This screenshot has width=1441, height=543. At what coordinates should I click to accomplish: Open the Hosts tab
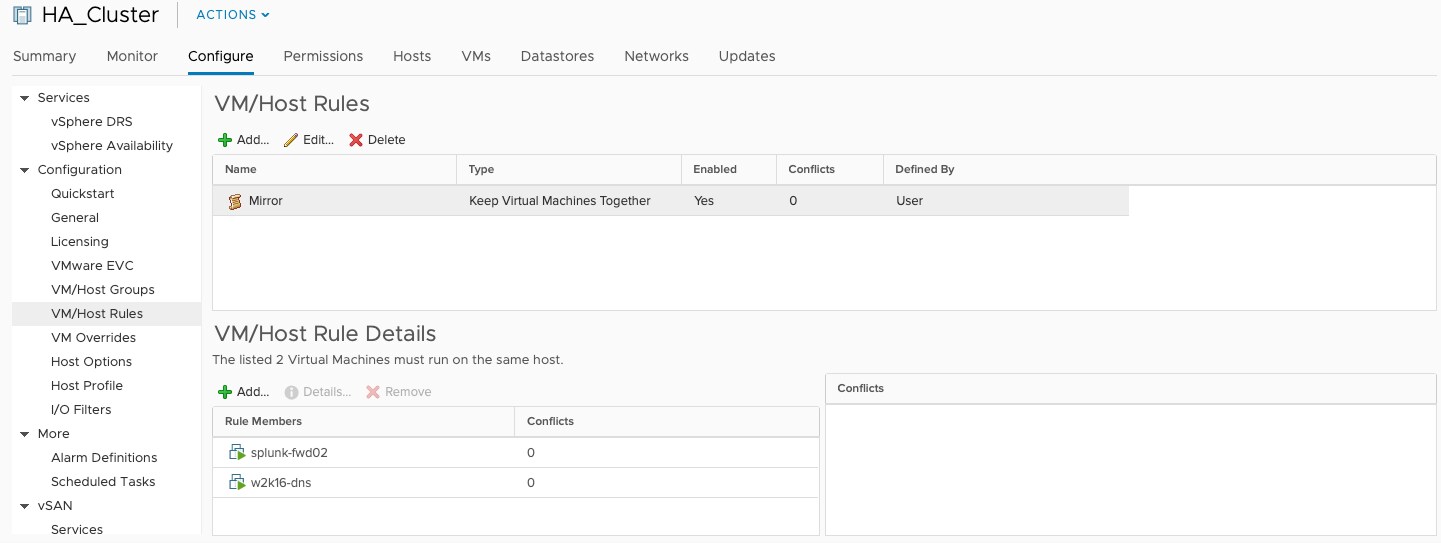[x=412, y=56]
